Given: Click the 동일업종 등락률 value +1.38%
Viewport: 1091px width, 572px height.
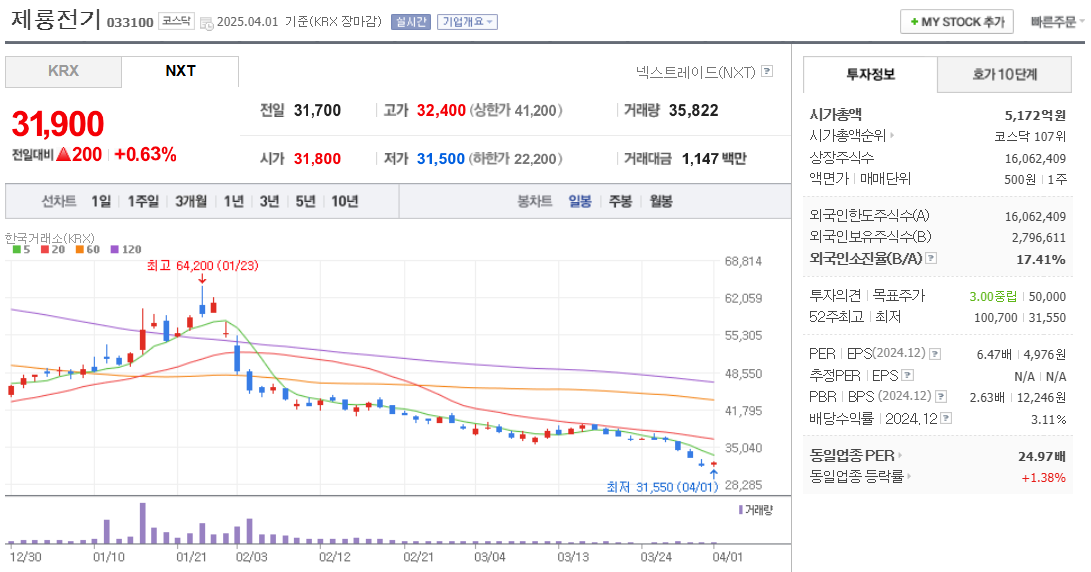Looking at the screenshot, I should [1043, 478].
